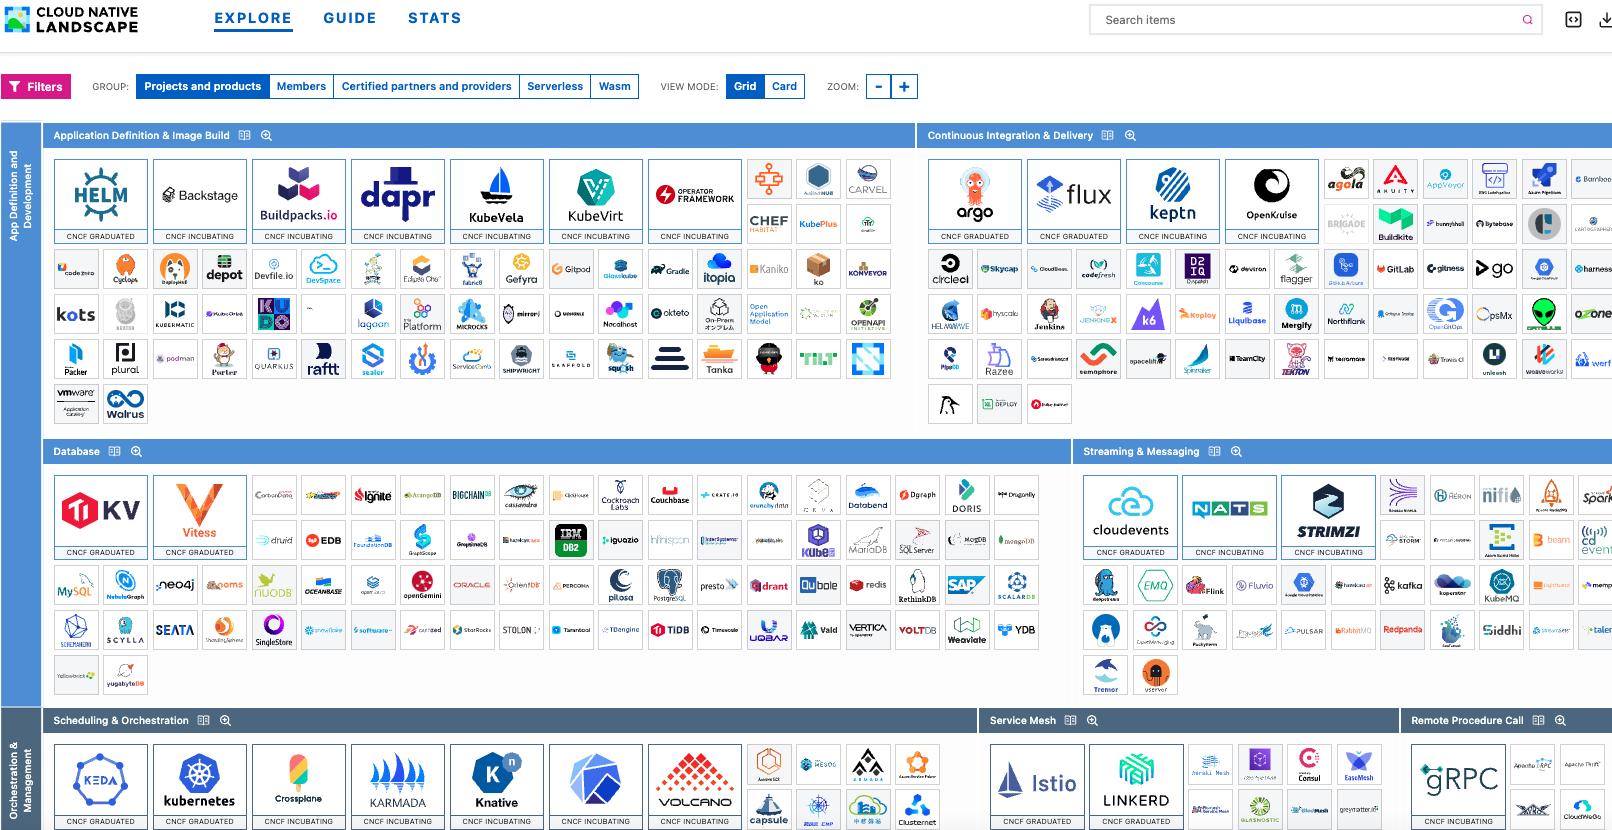Screen dimensions: 1612x830
Task: Click the neo4j logo
Action: (x=175, y=585)
